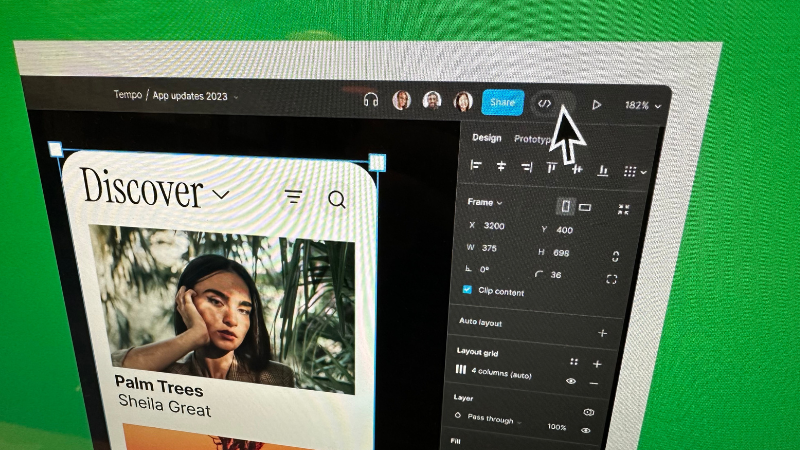Click the blue Share button
The width and height of the screenshot is (800, 450).
click(x=503, y=102)
